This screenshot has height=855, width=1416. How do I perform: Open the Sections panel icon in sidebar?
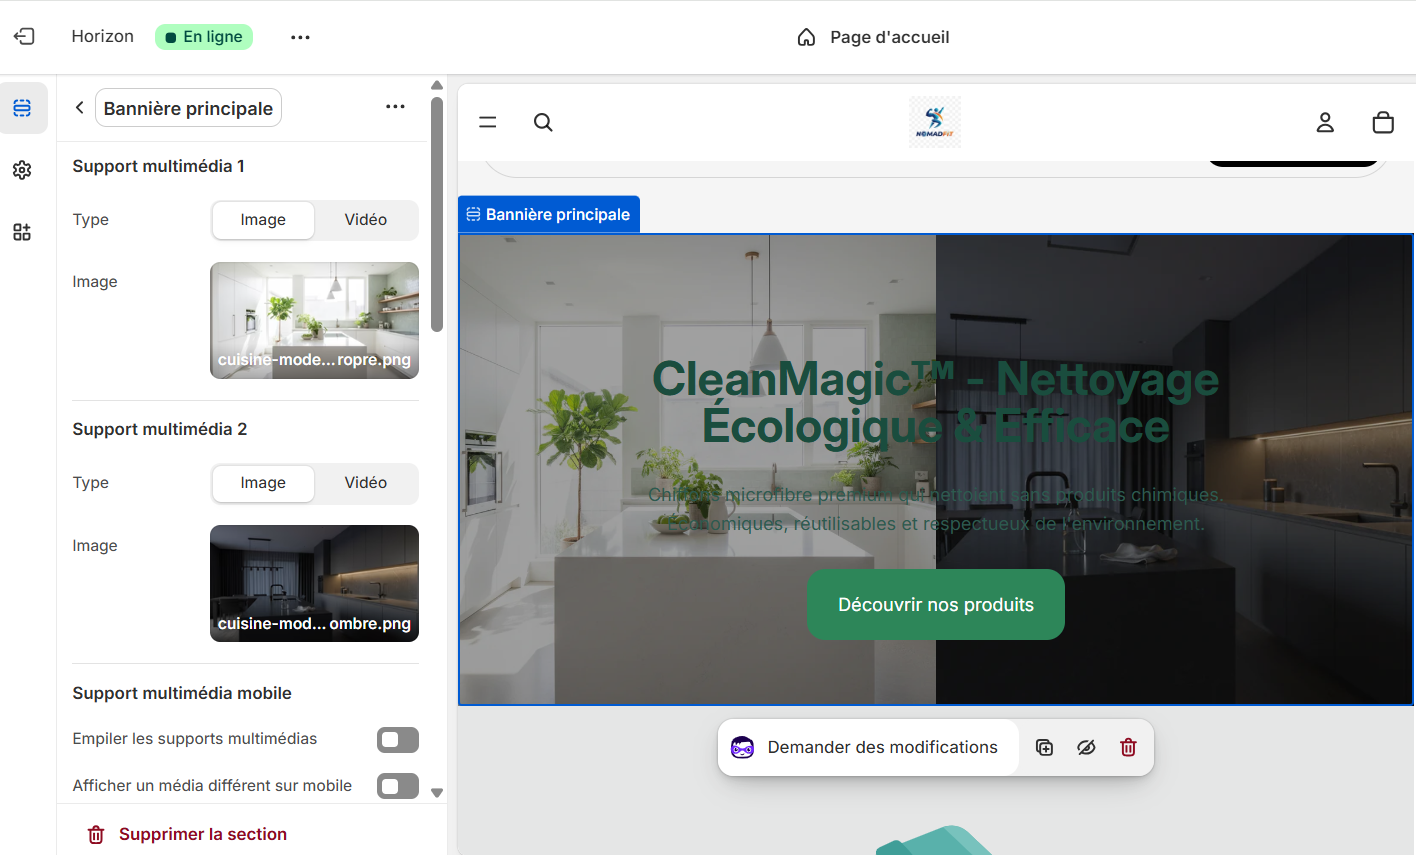click(x=22, y=108)
